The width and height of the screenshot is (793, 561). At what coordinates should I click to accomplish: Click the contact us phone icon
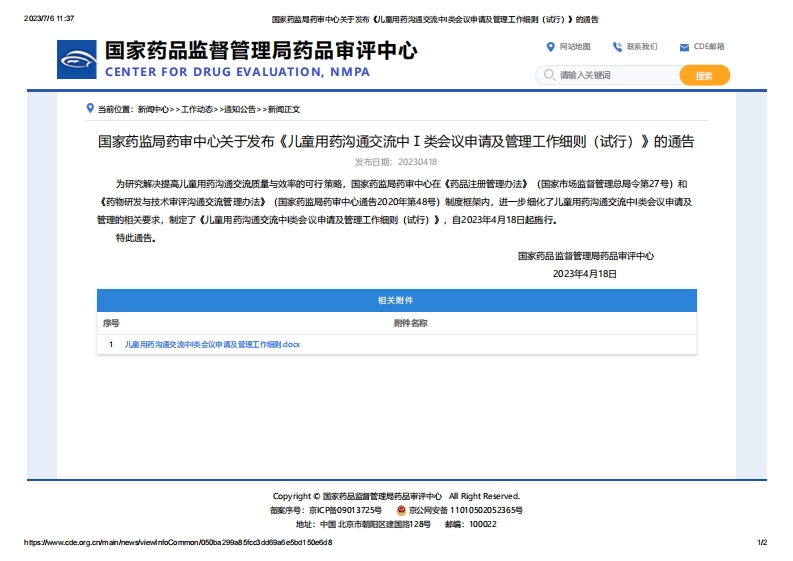(617, 47)
